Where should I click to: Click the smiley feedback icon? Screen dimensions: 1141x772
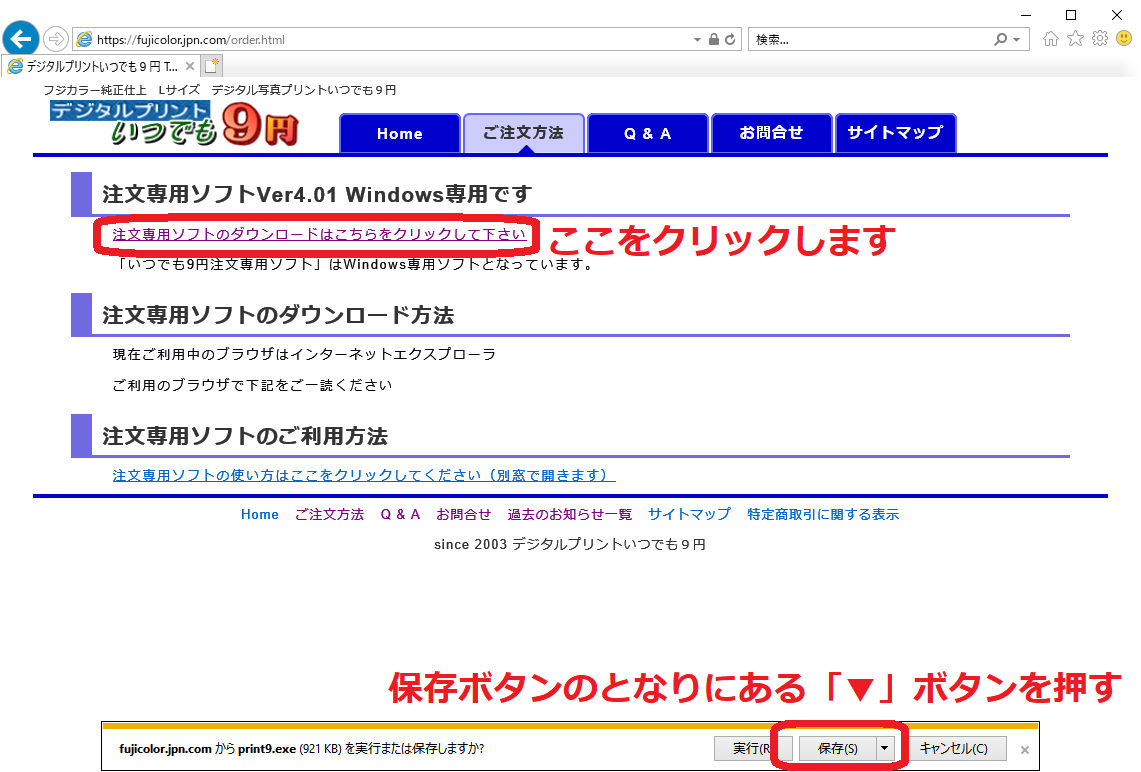tap(1123, 39)
